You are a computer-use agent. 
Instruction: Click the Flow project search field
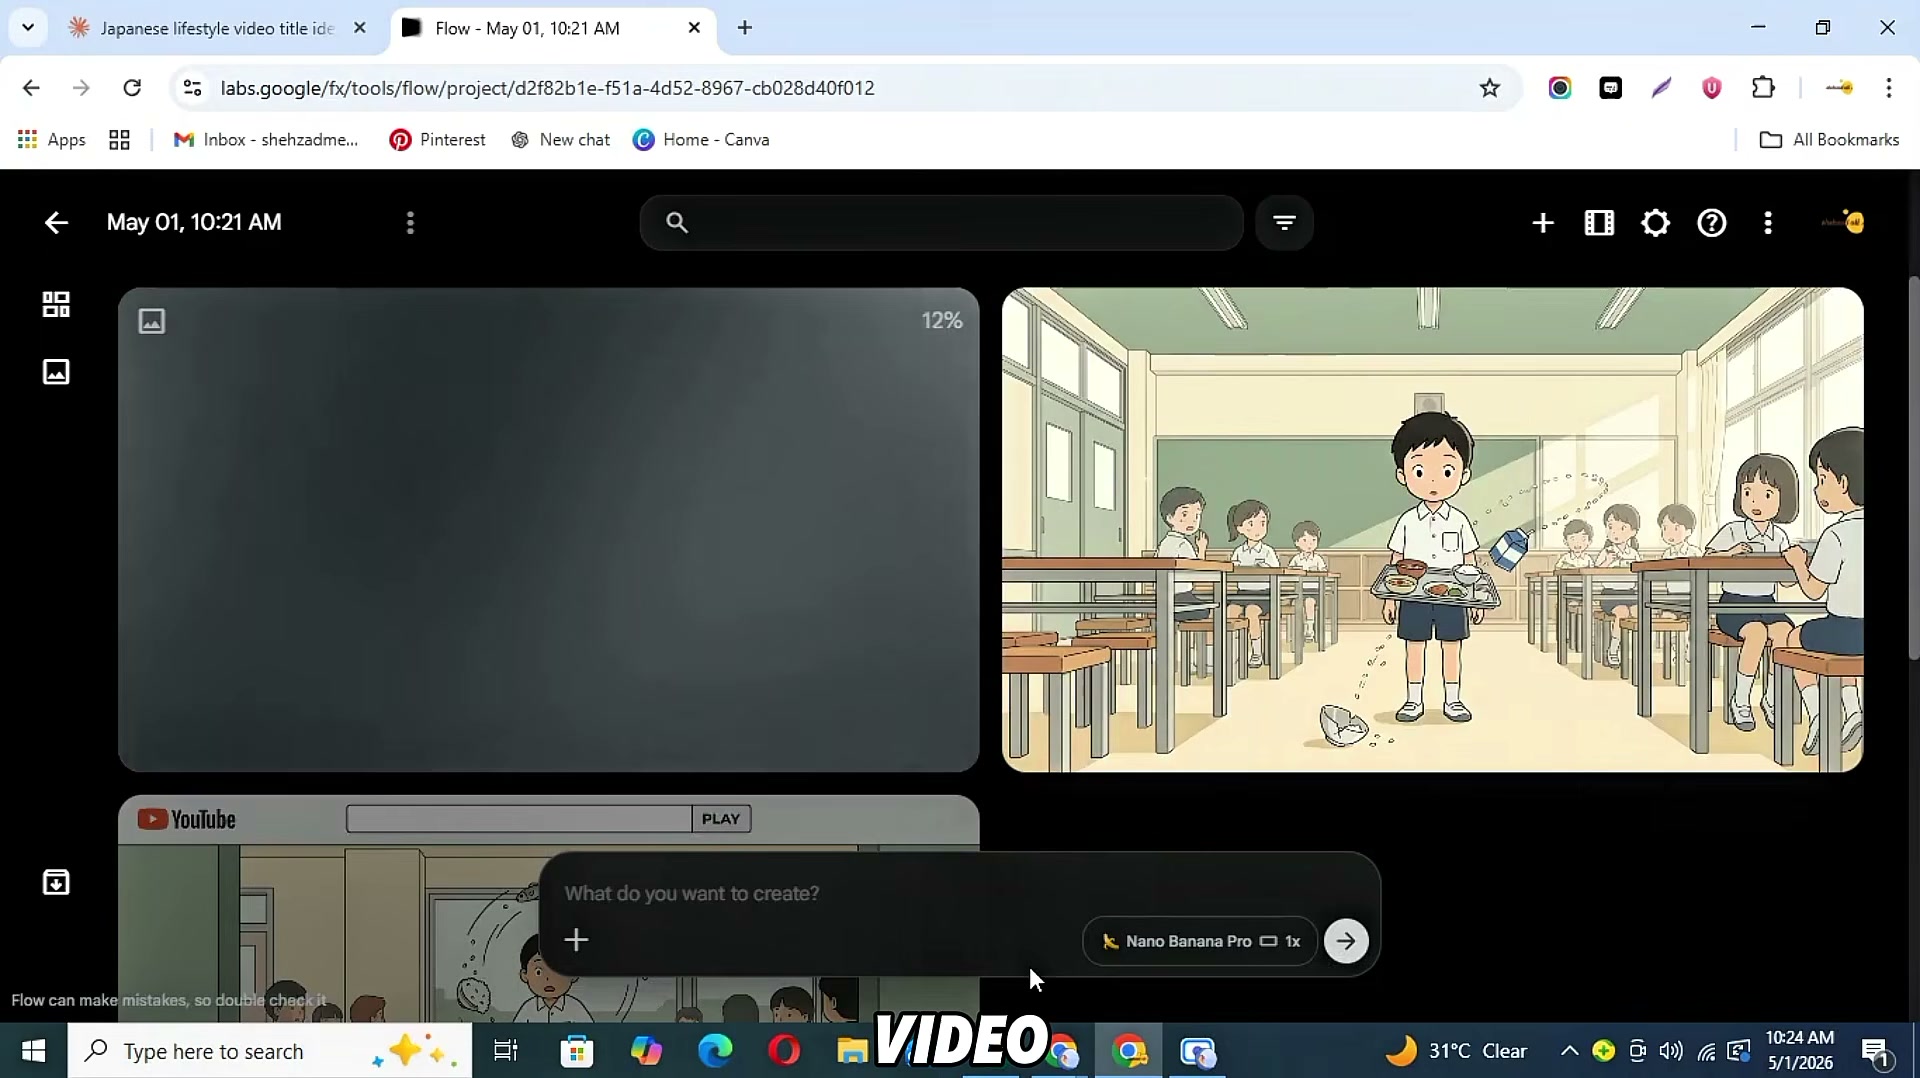(x=941, y=222)
